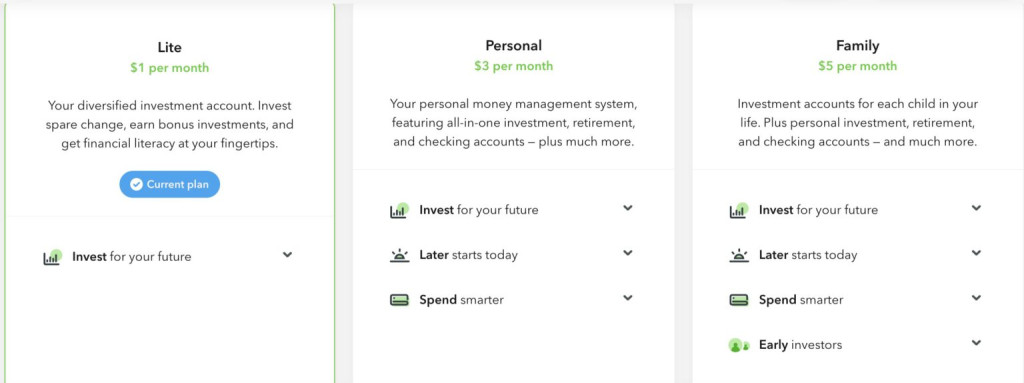1024x383 pixels.
Task: Click the Current plan button
Action: 170,185
